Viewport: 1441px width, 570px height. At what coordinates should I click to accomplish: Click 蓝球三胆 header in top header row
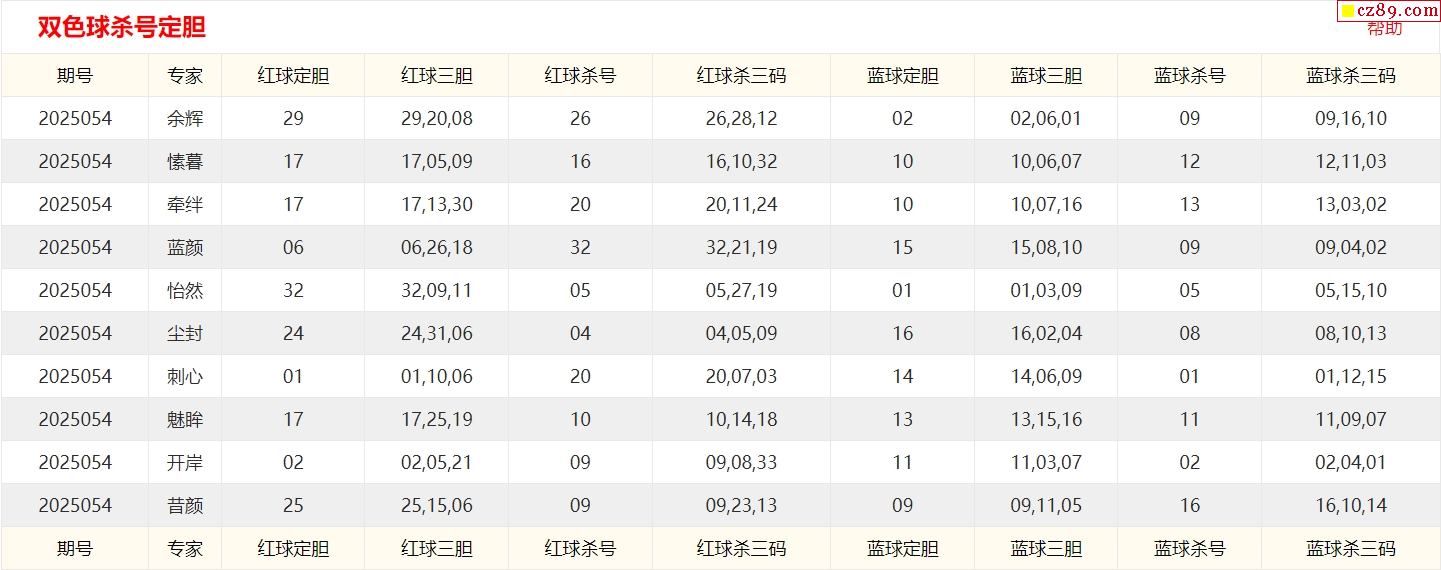[1046, 75]
